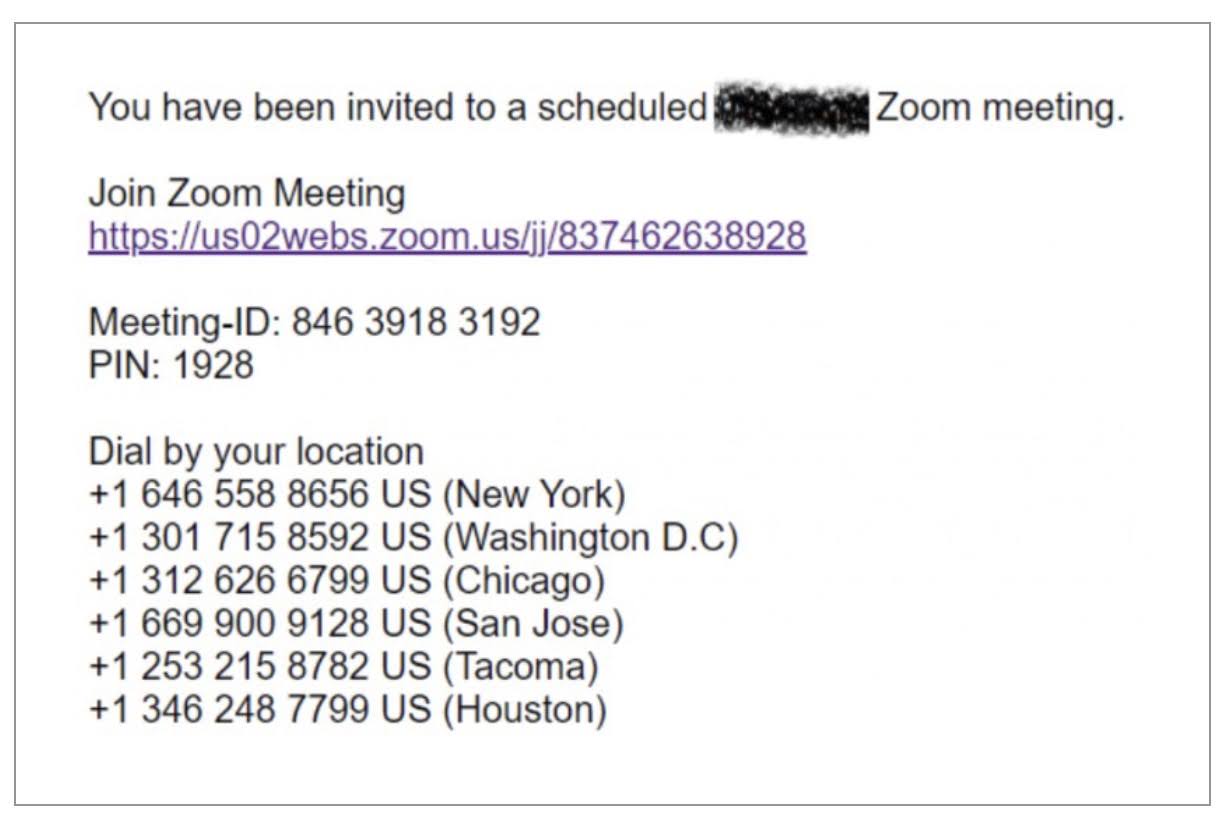Click the Join Zoom Meeting heading
This screenshot has height=826, width=1224.
pyautogui.click(x=247, y=193)
